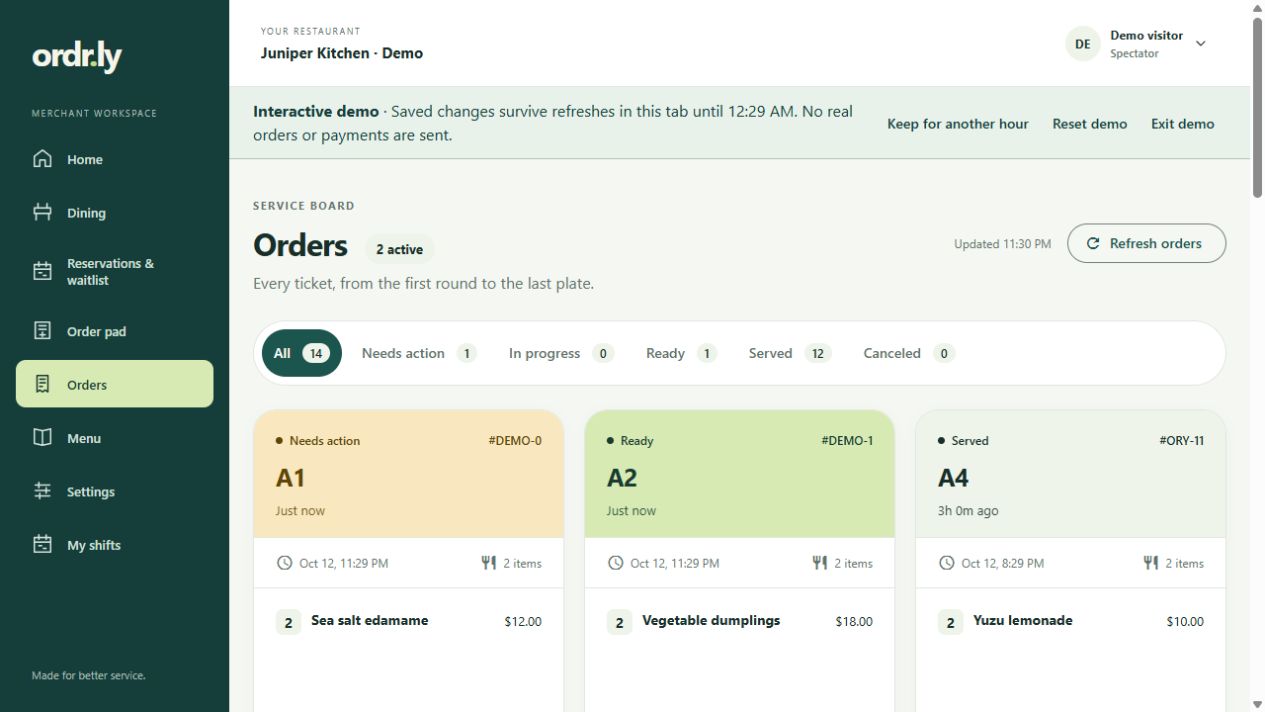This screenshot has width=1265, height=712.
Task: Click the Served status on card A4
Action: 963,440
